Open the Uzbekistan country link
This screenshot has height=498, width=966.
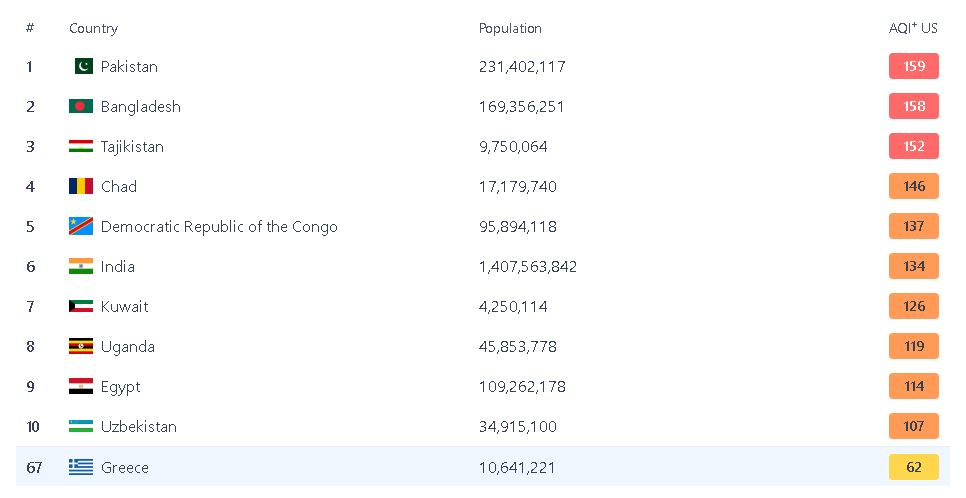coord(138,427)
